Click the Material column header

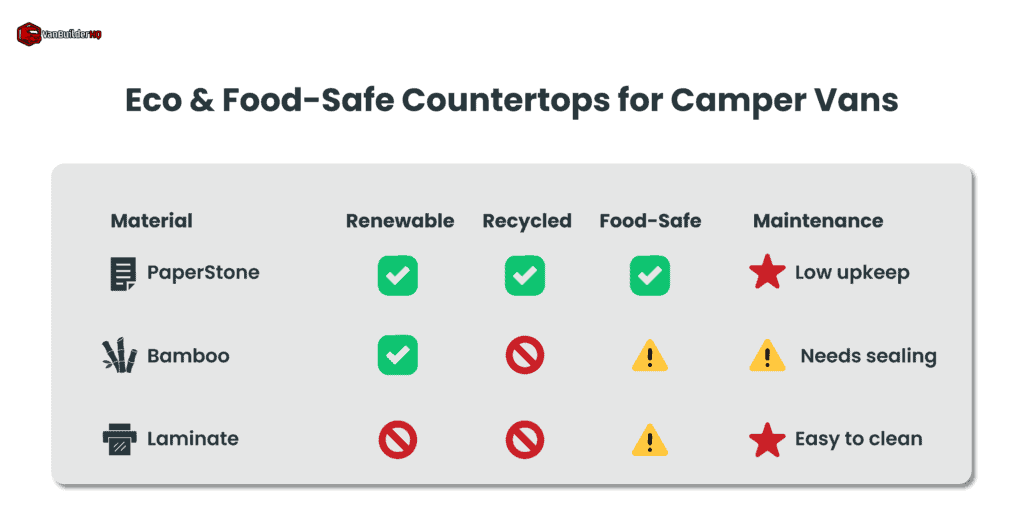coord(151,221)
